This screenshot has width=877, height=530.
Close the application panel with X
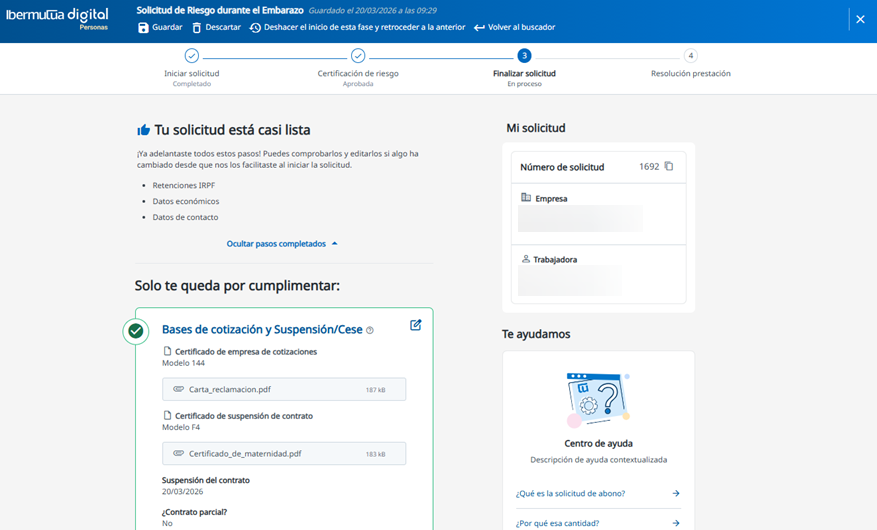pos(859,19)
